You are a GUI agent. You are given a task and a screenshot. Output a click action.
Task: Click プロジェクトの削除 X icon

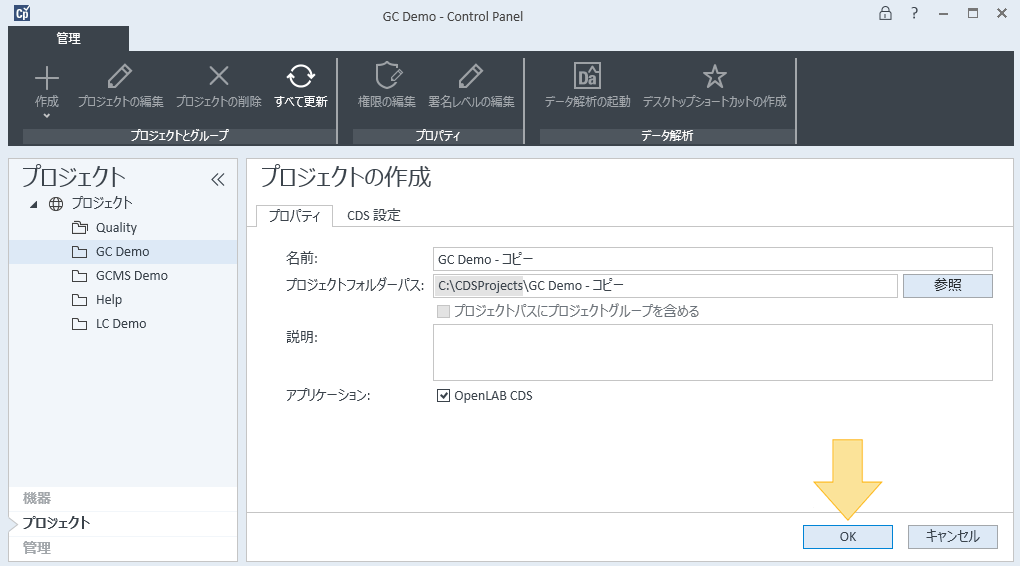219,76
